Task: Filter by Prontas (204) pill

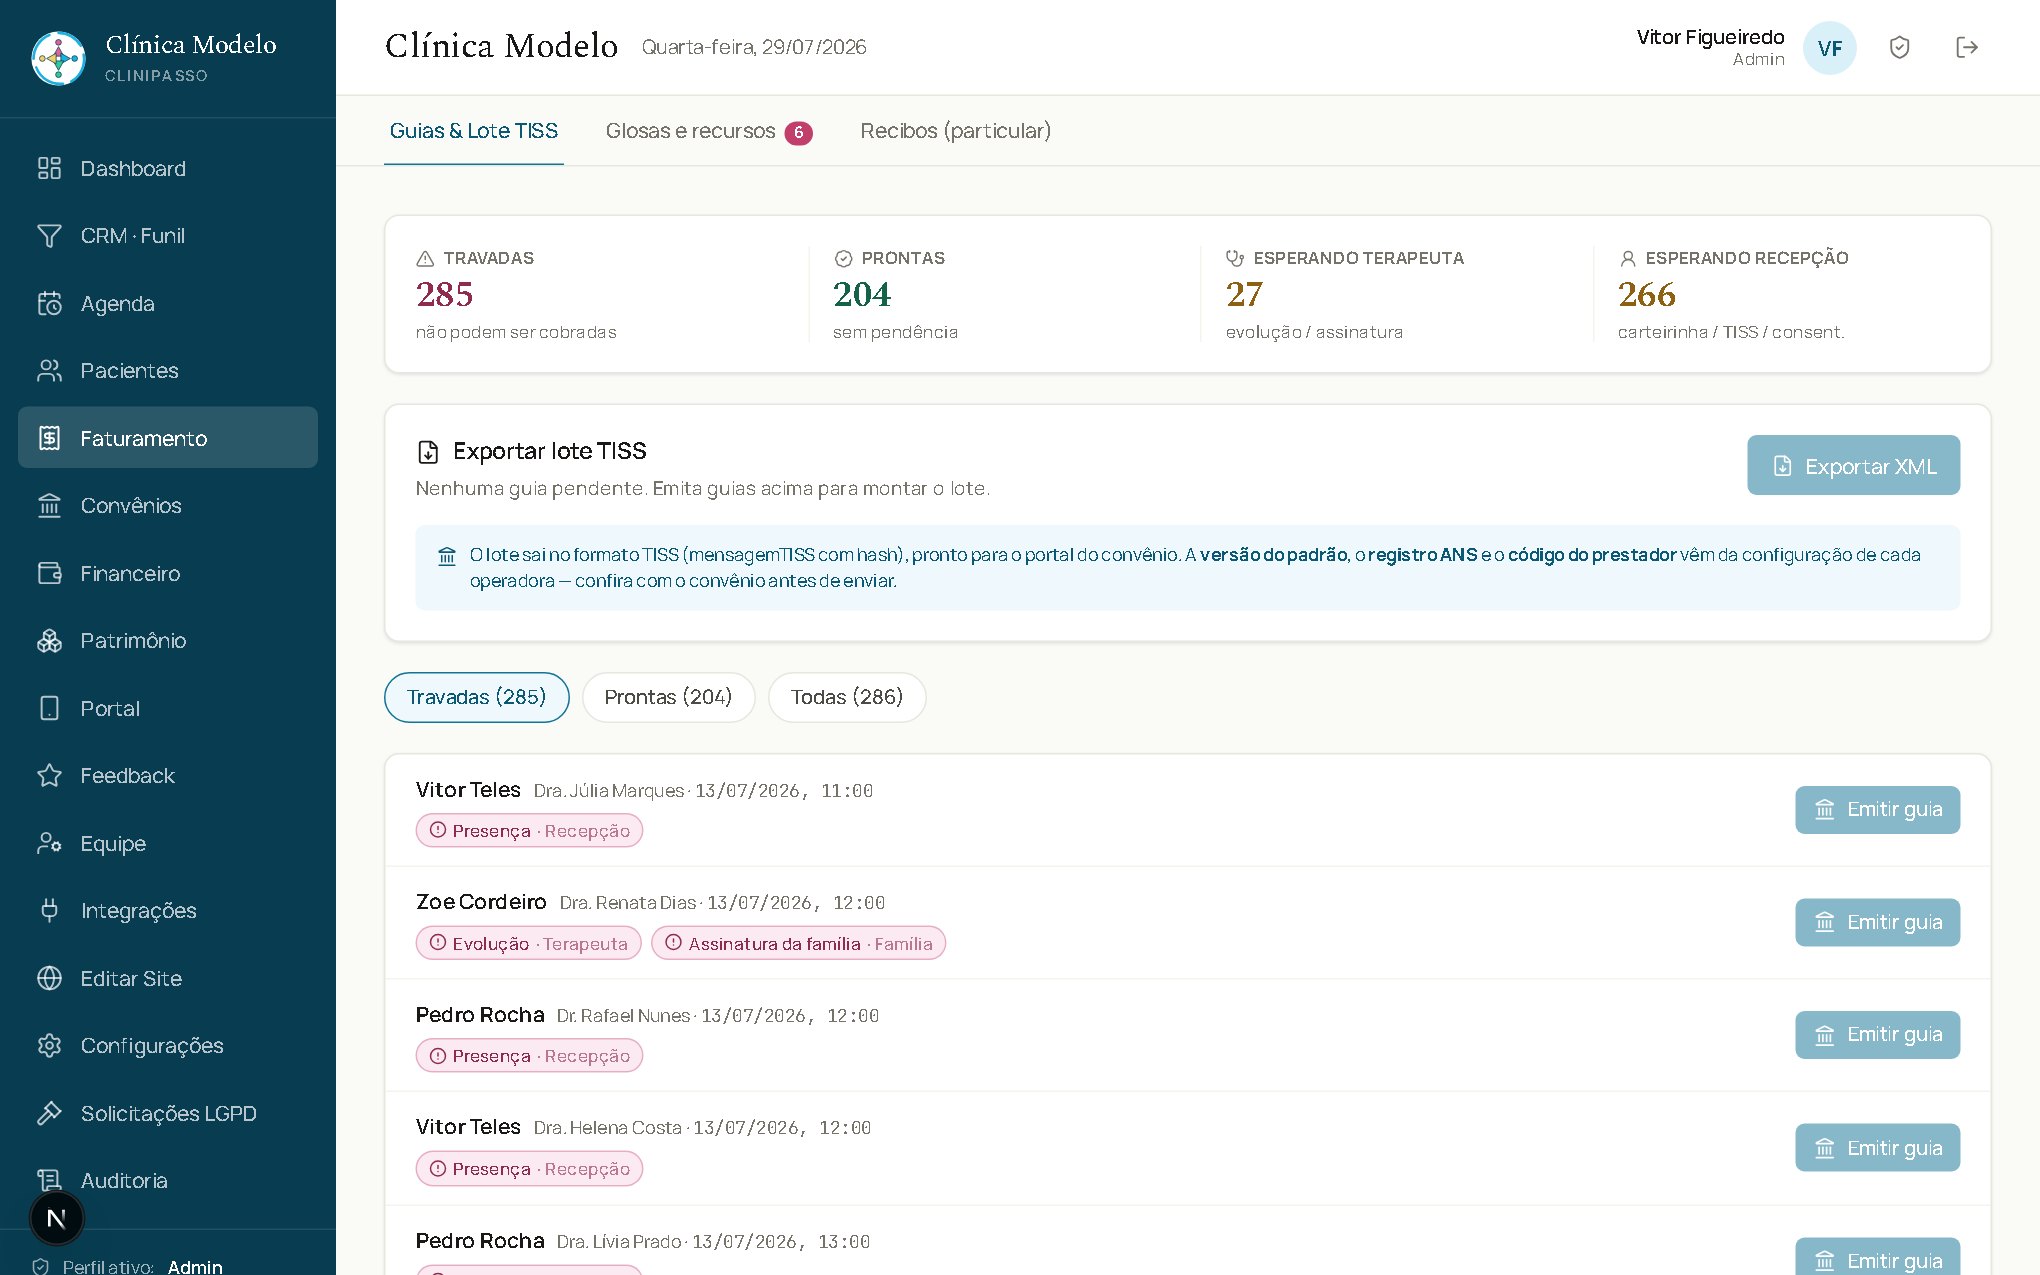Action: coord(668,697)
